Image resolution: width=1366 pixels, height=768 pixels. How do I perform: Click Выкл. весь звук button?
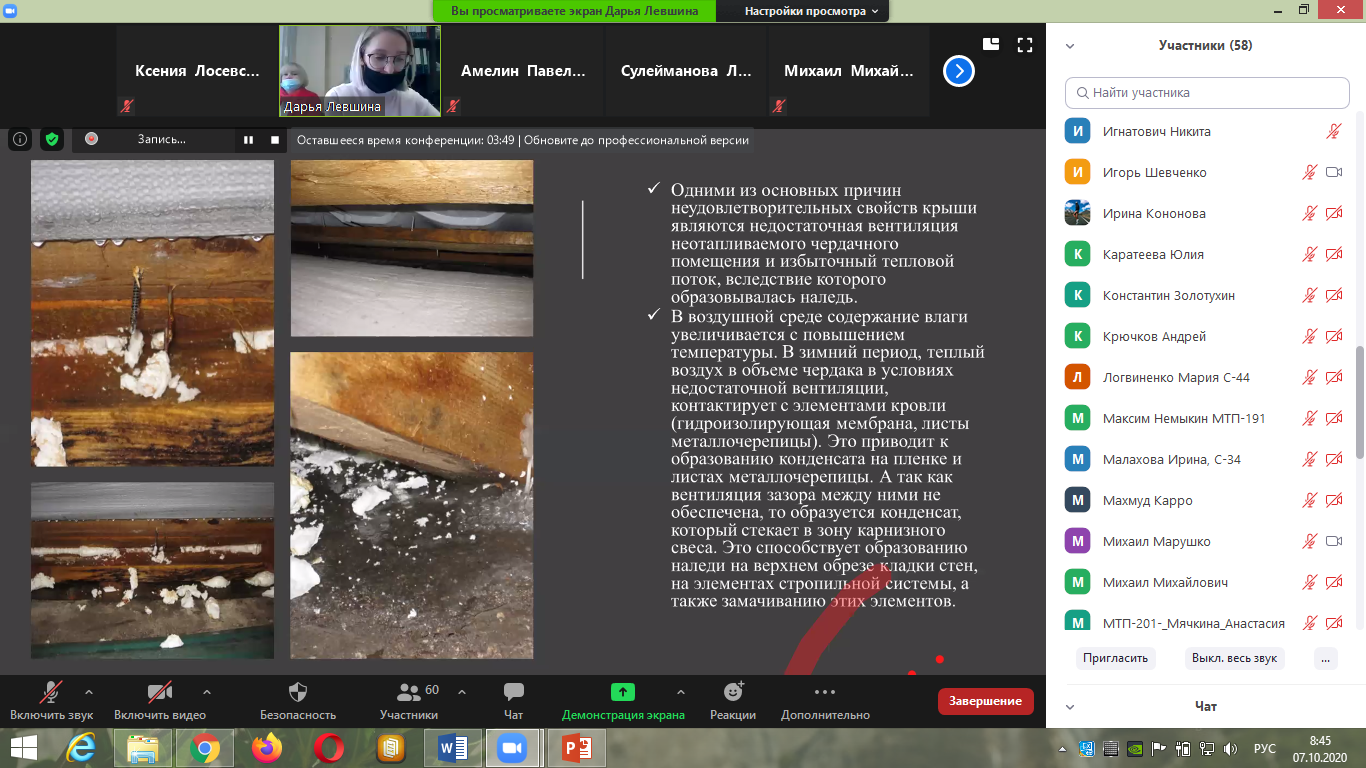[x=1235, y=659]
